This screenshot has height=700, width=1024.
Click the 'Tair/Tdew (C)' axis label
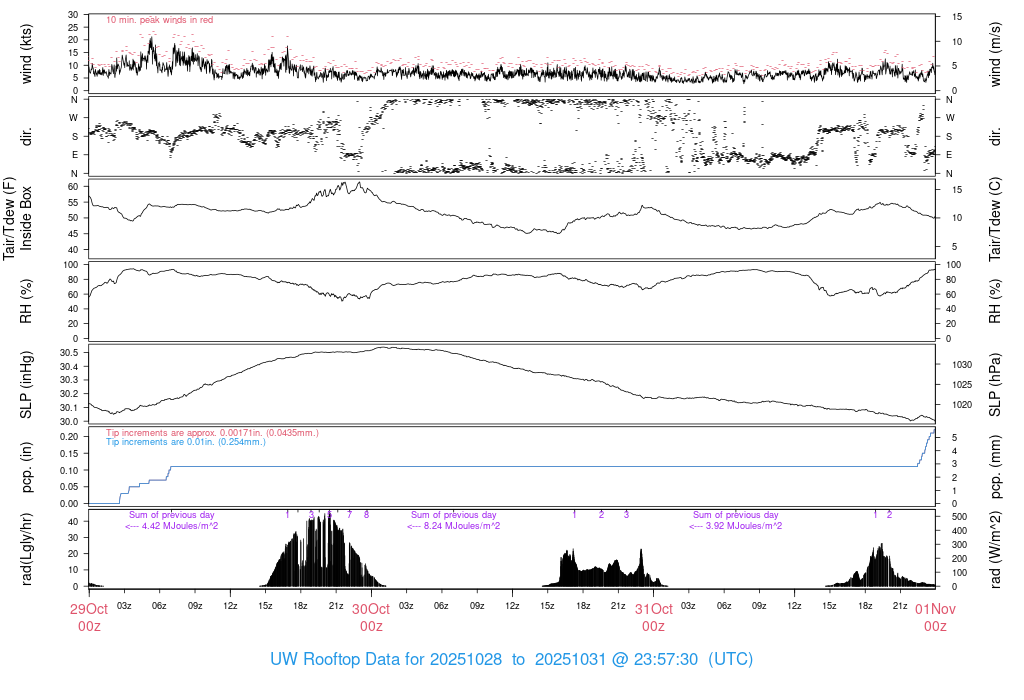[995, 219]
